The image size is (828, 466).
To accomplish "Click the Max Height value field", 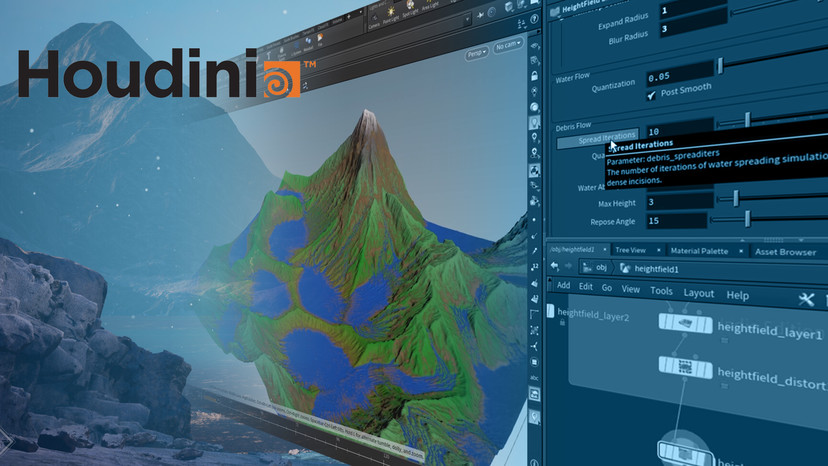I will (x=678, y=201).
